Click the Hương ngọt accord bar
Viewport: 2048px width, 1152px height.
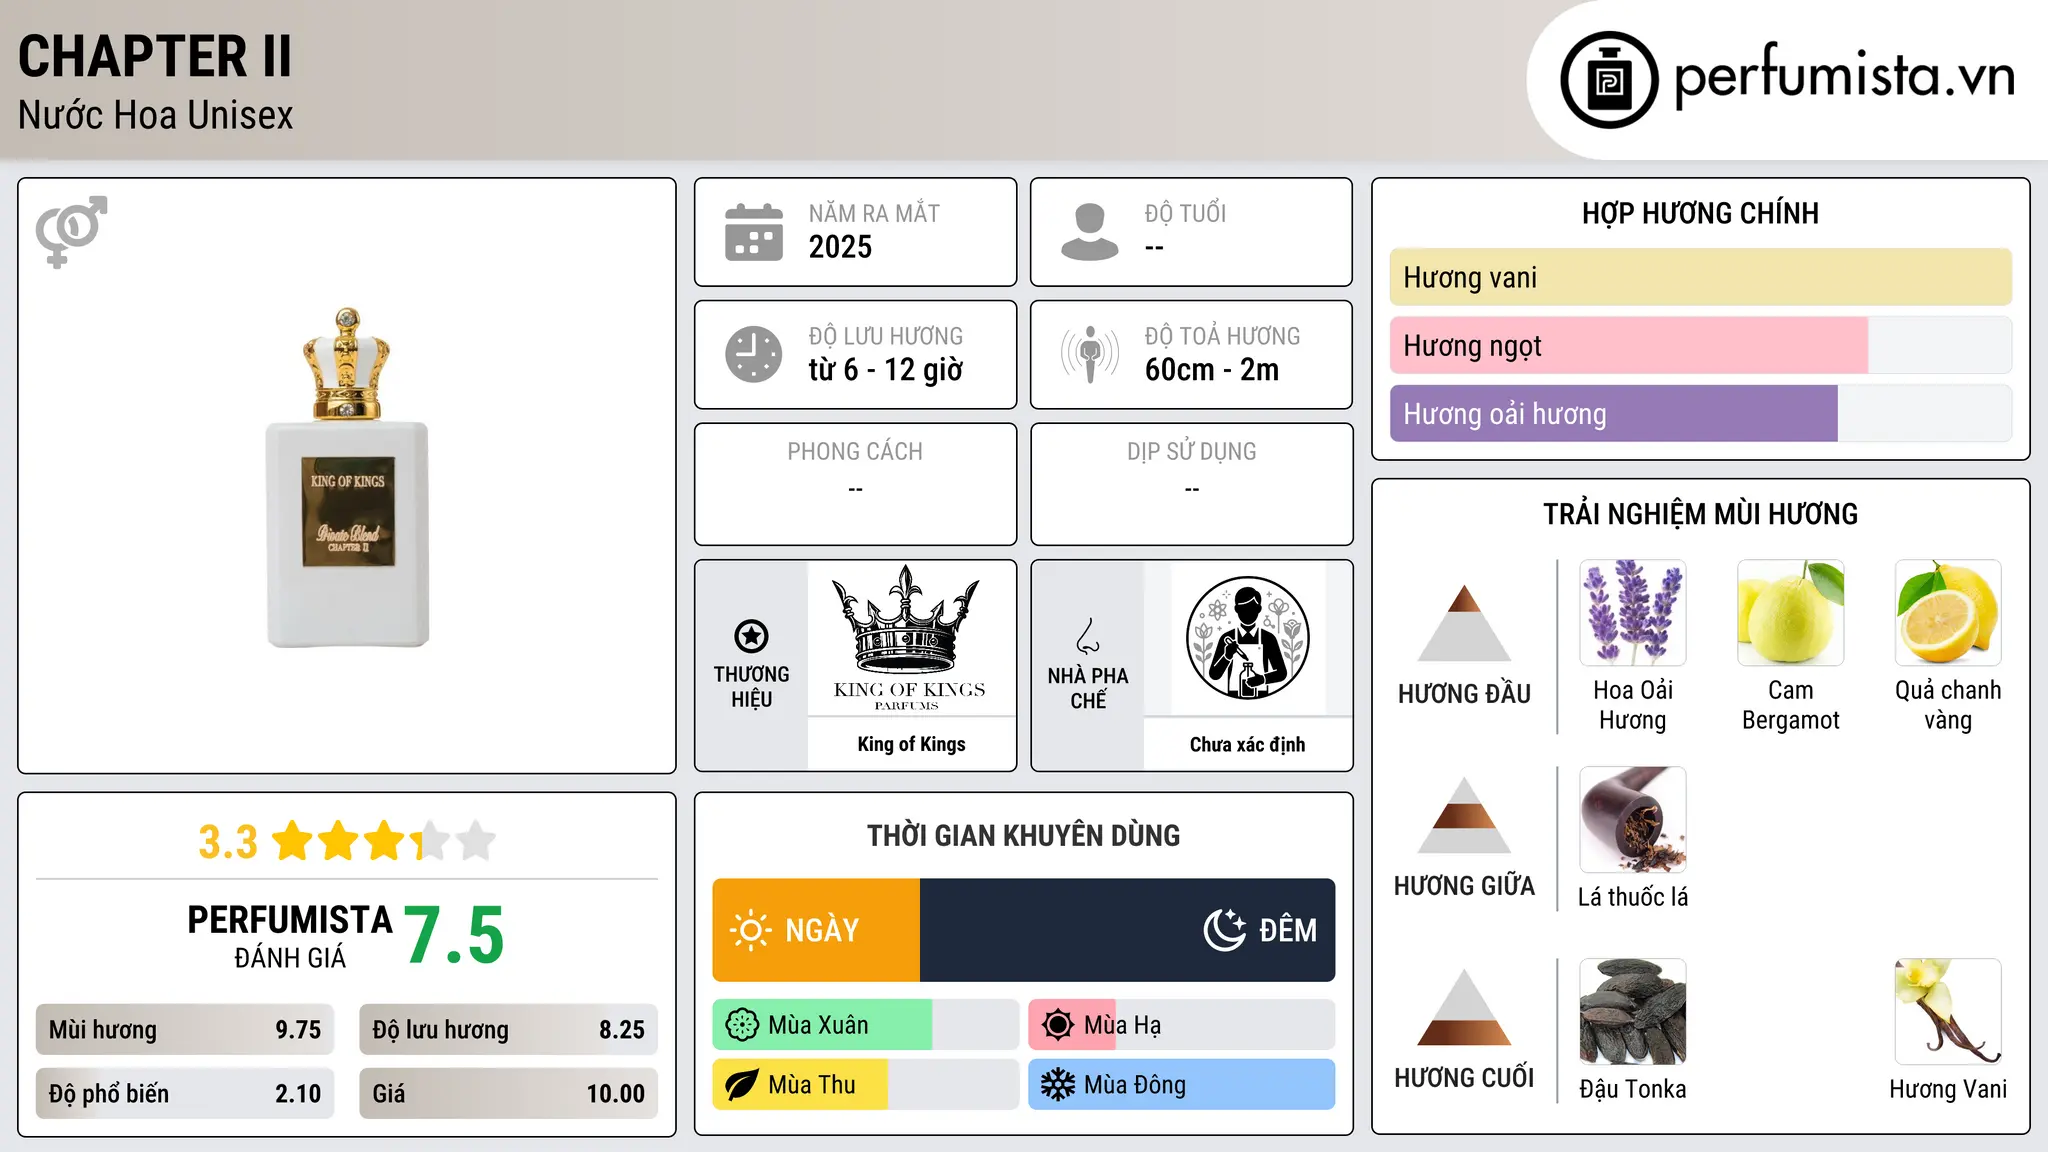coord(1700,346)
